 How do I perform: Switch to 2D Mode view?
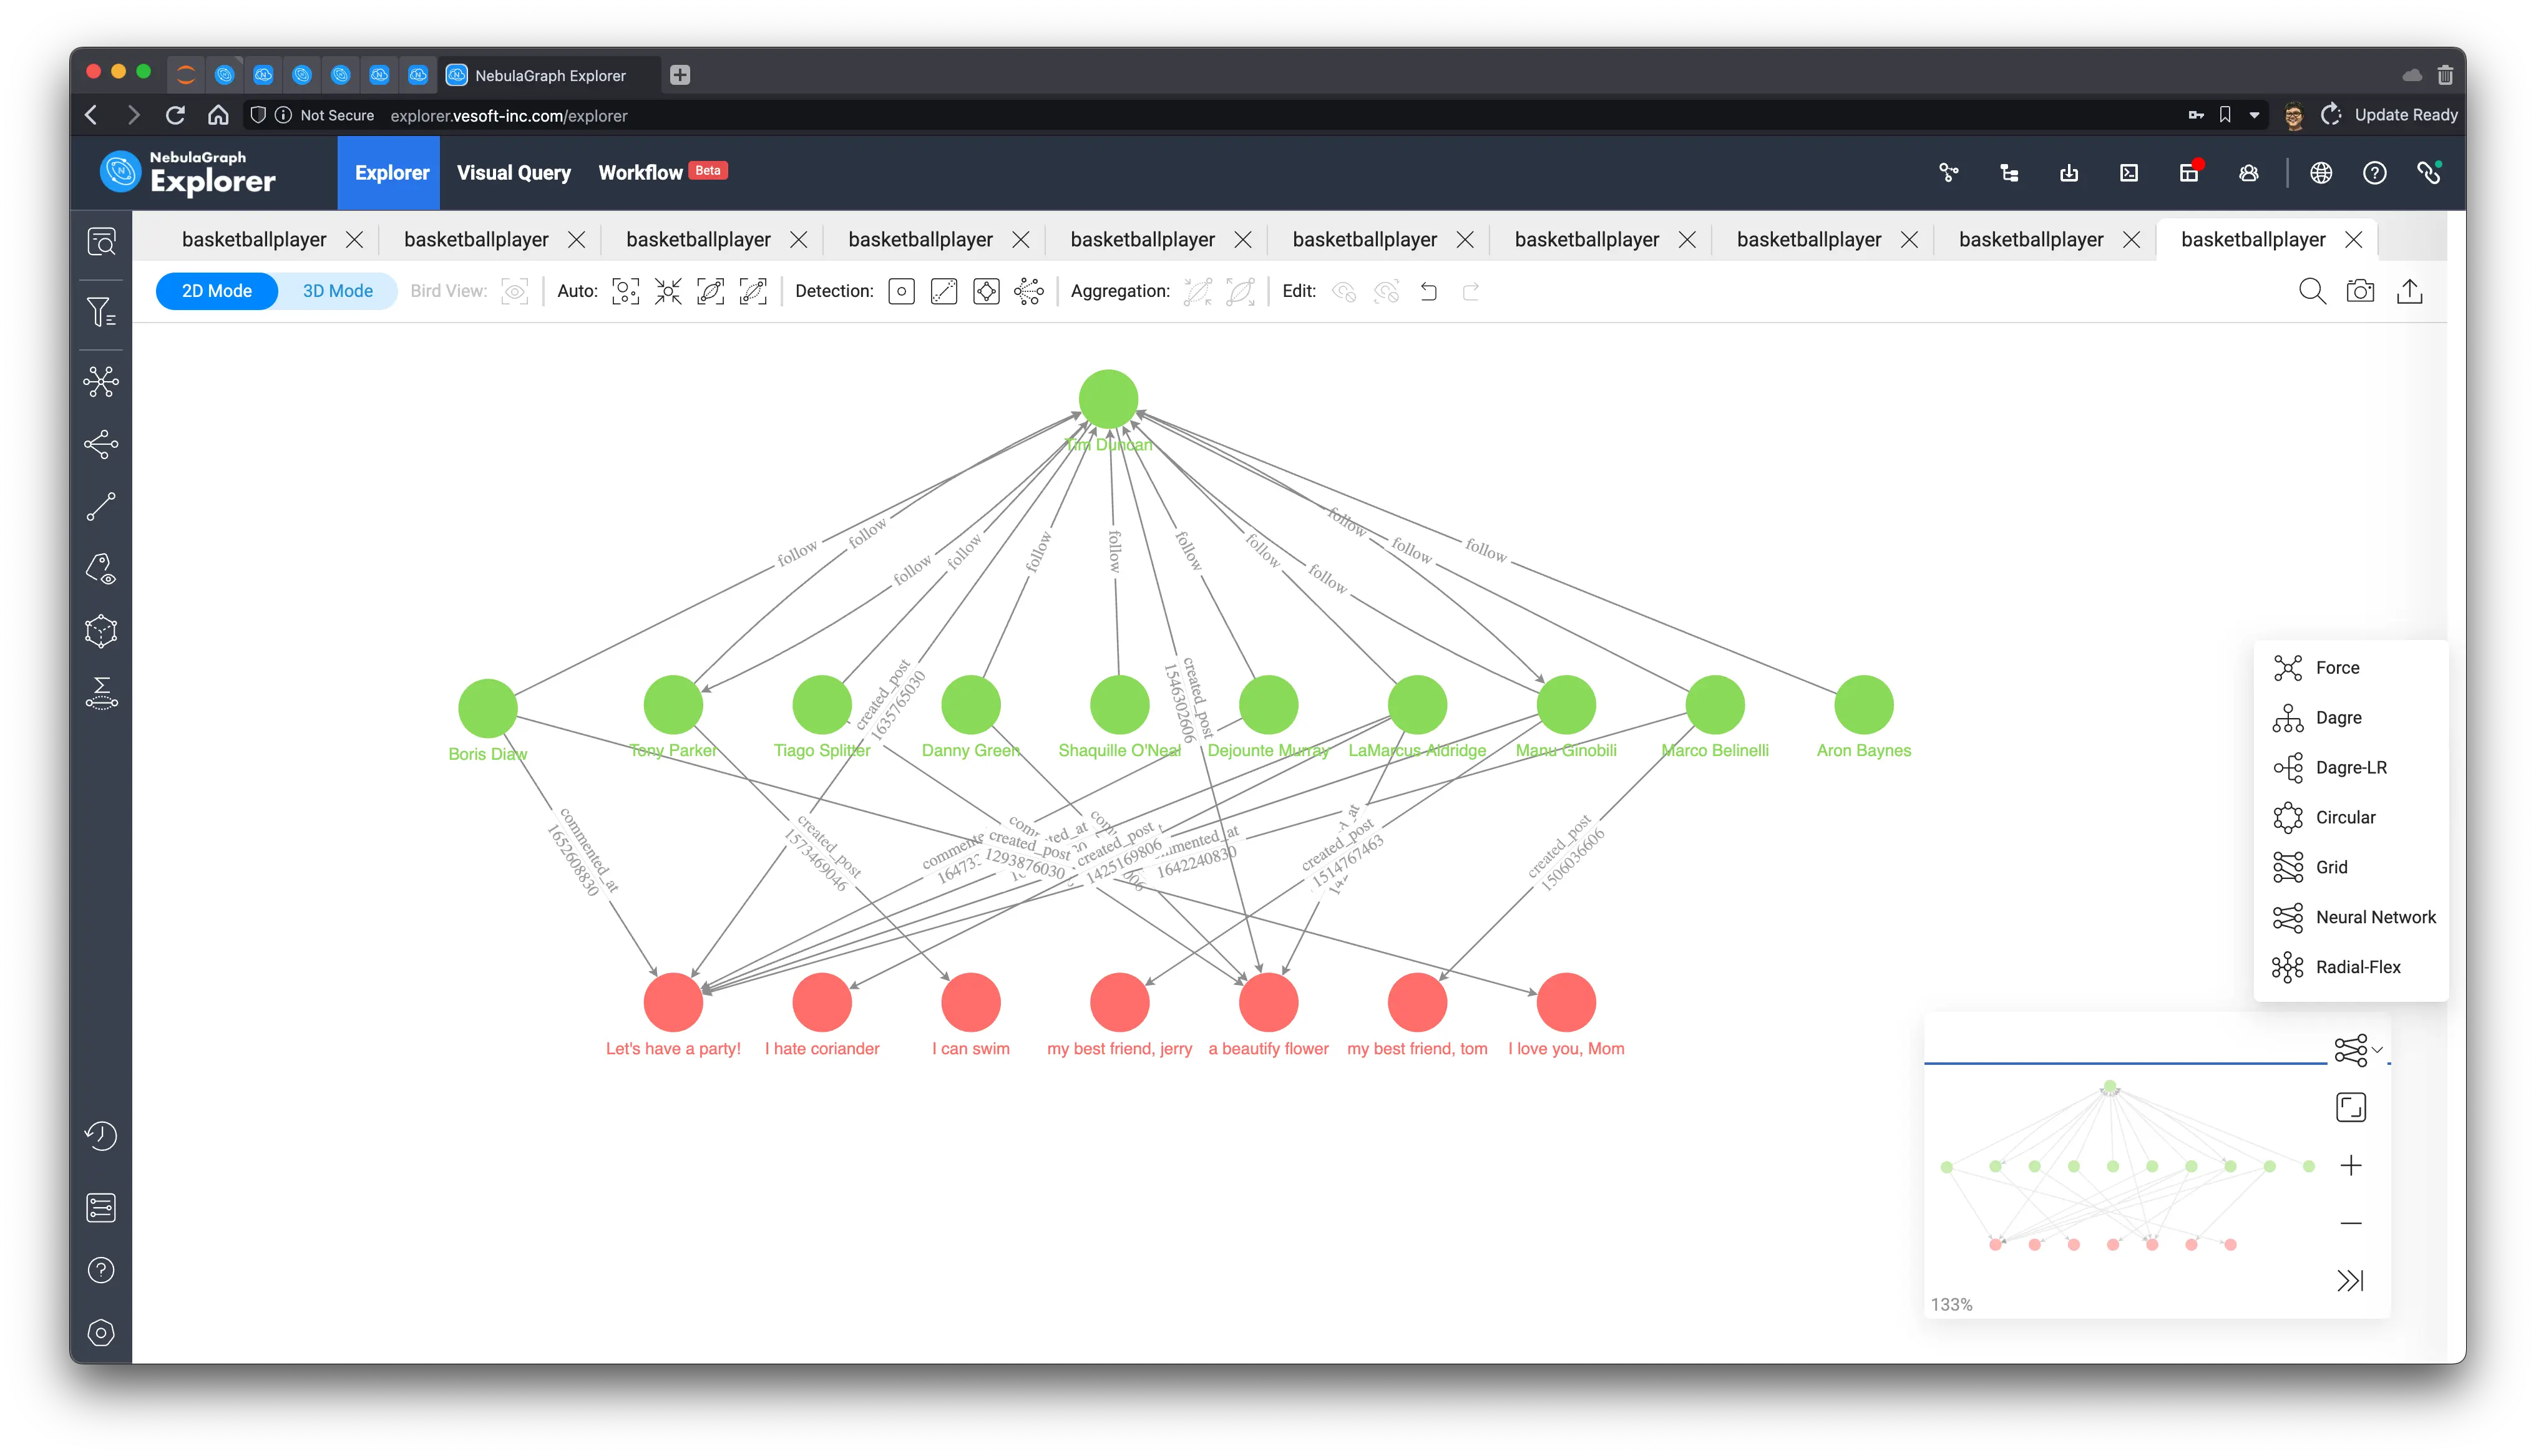tap(214, 291)
